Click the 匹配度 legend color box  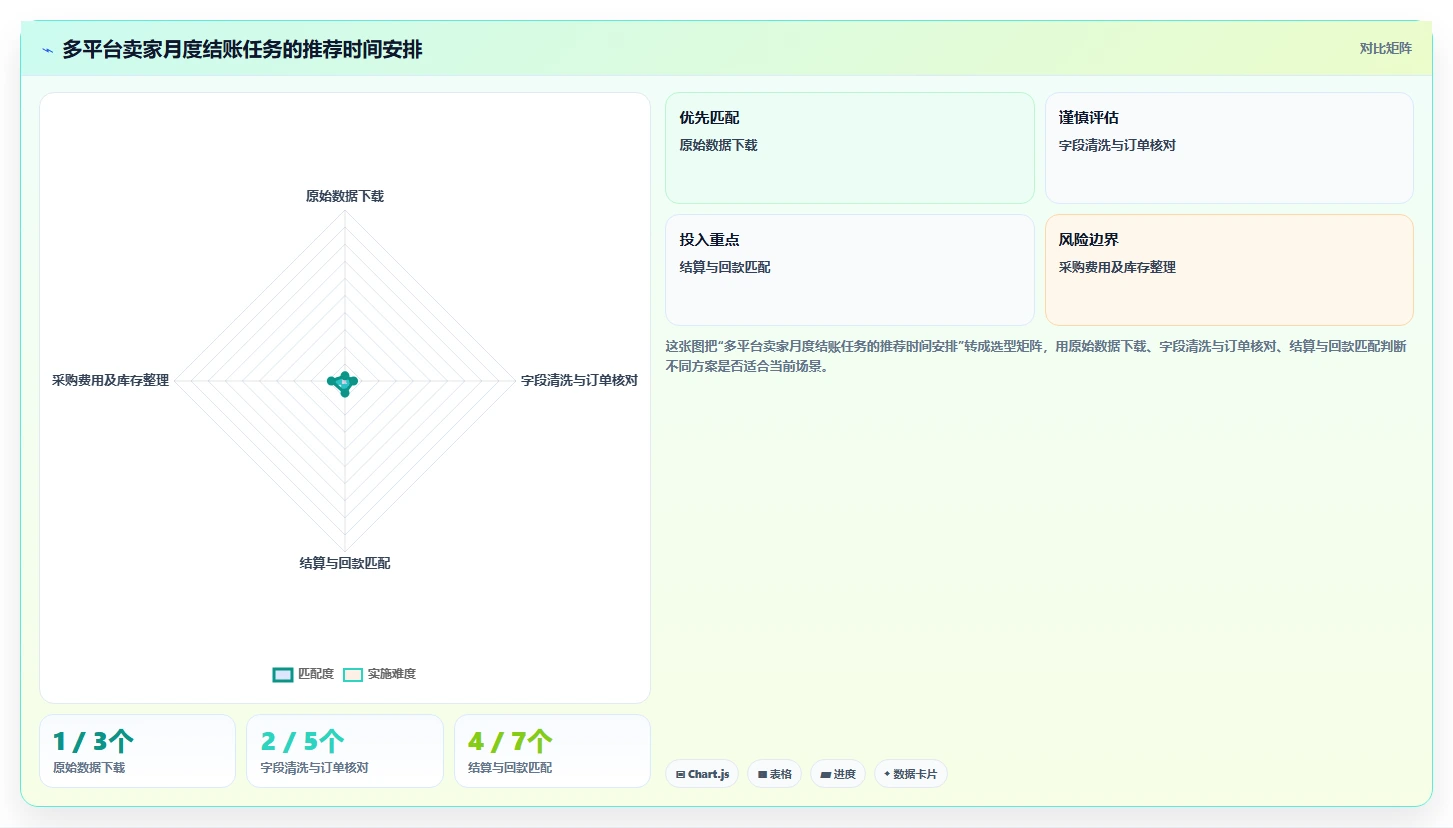pyautogui.click(x=283, y=674)
